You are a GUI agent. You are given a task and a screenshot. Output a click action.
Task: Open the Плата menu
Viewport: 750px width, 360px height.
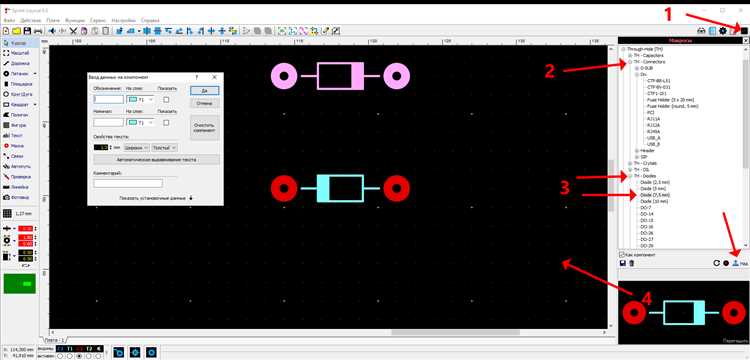53,21
